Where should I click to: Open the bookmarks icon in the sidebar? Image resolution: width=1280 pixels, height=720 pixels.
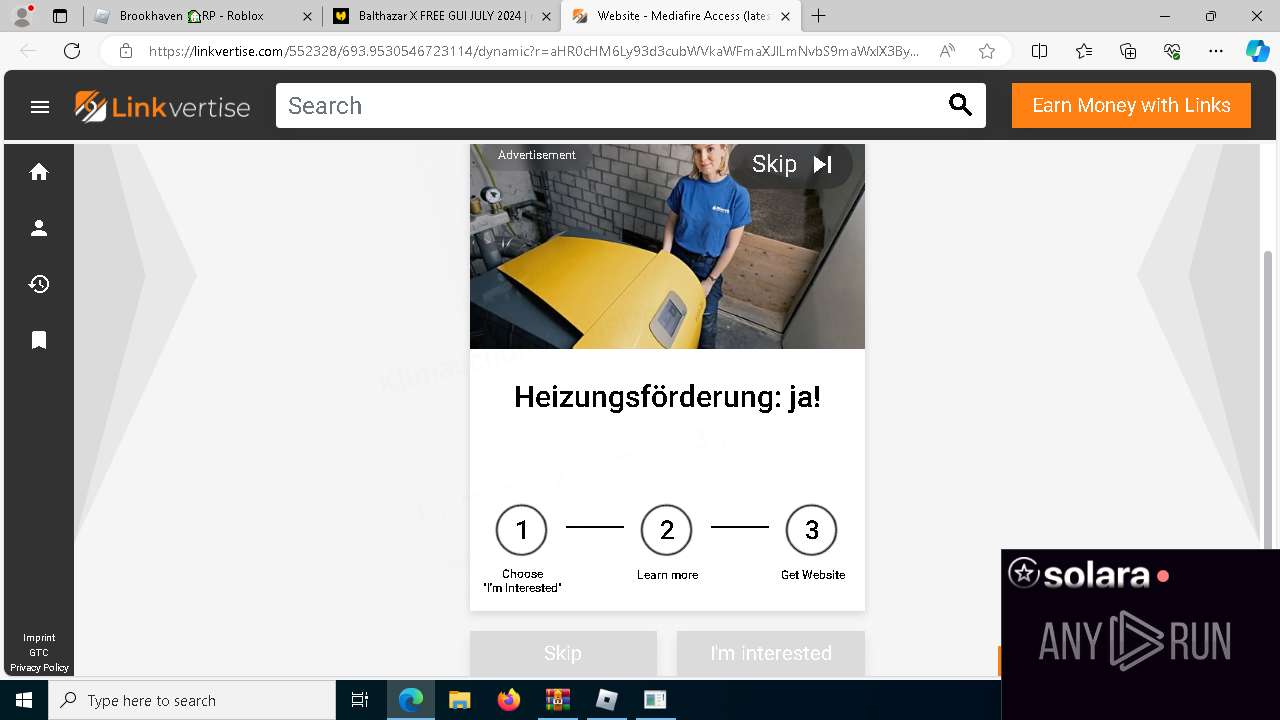click(39, 340)
